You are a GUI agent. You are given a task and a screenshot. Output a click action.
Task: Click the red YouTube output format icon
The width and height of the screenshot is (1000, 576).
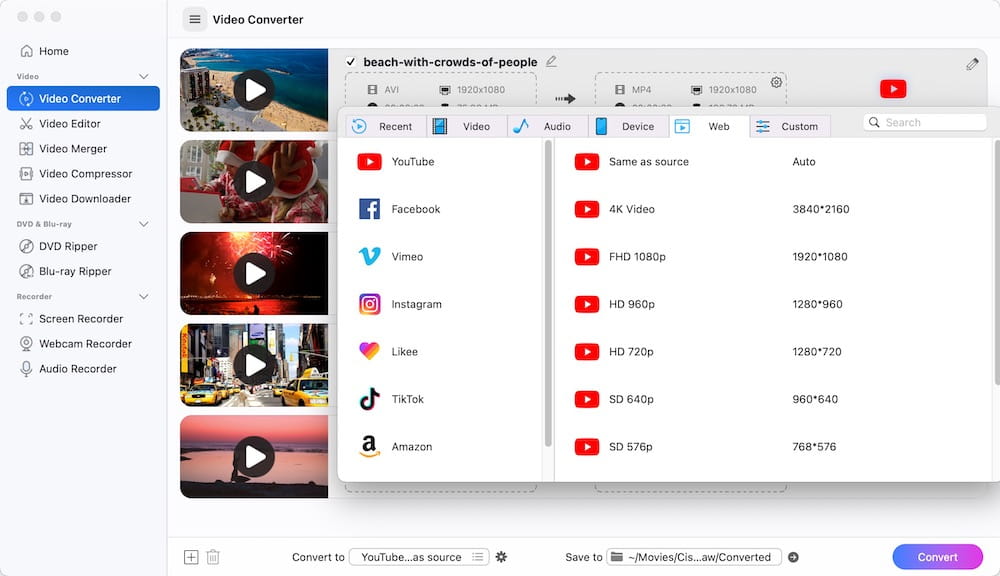pos(893,89)
